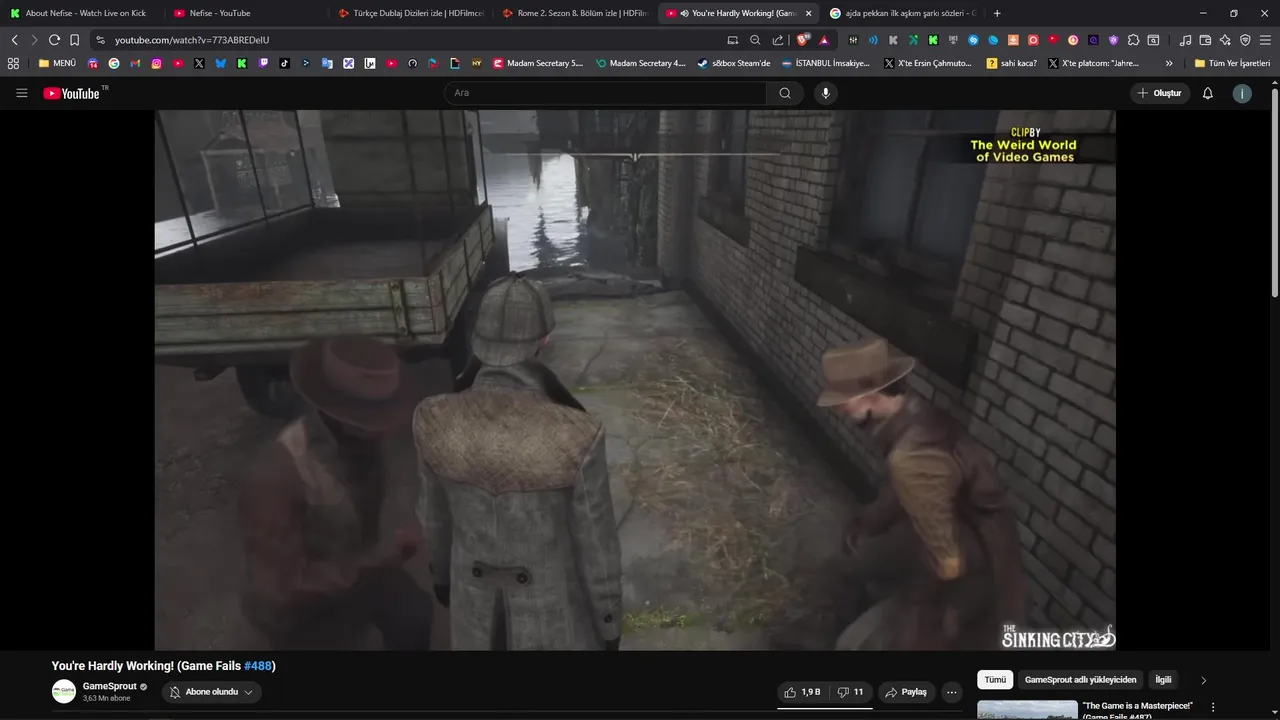
Task: Switch to the ajda pekkan şarkı sözleri tab
Action: pos(903,13)
